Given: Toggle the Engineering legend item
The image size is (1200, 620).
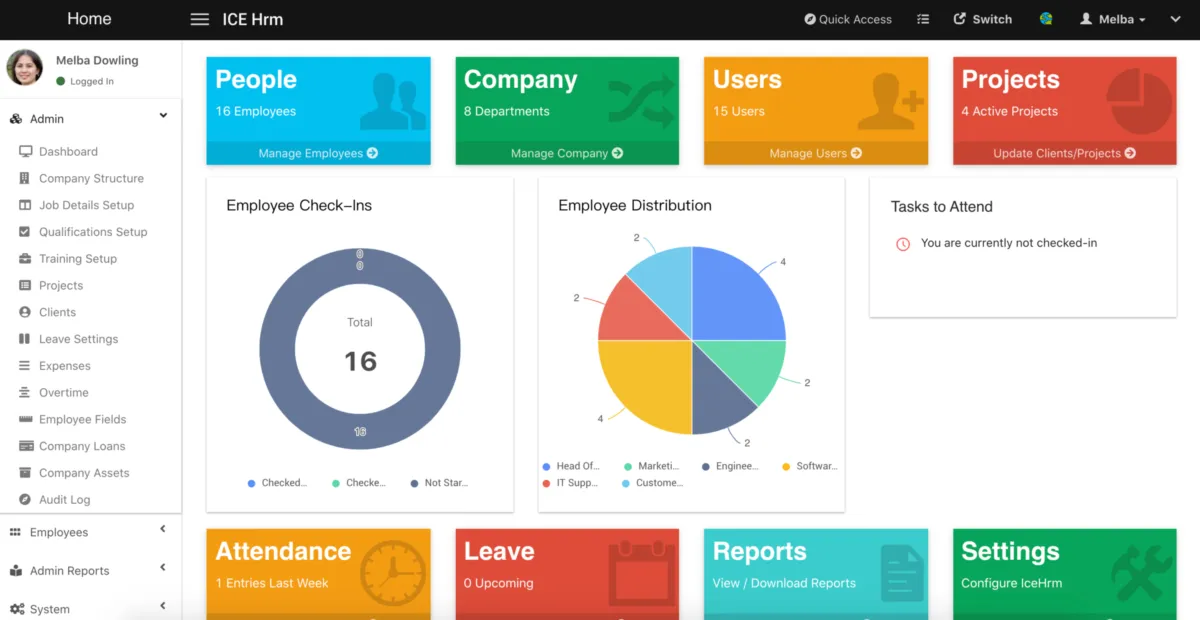Looking at the screenshot, I should pyautogui.click(x=730, y=466).
